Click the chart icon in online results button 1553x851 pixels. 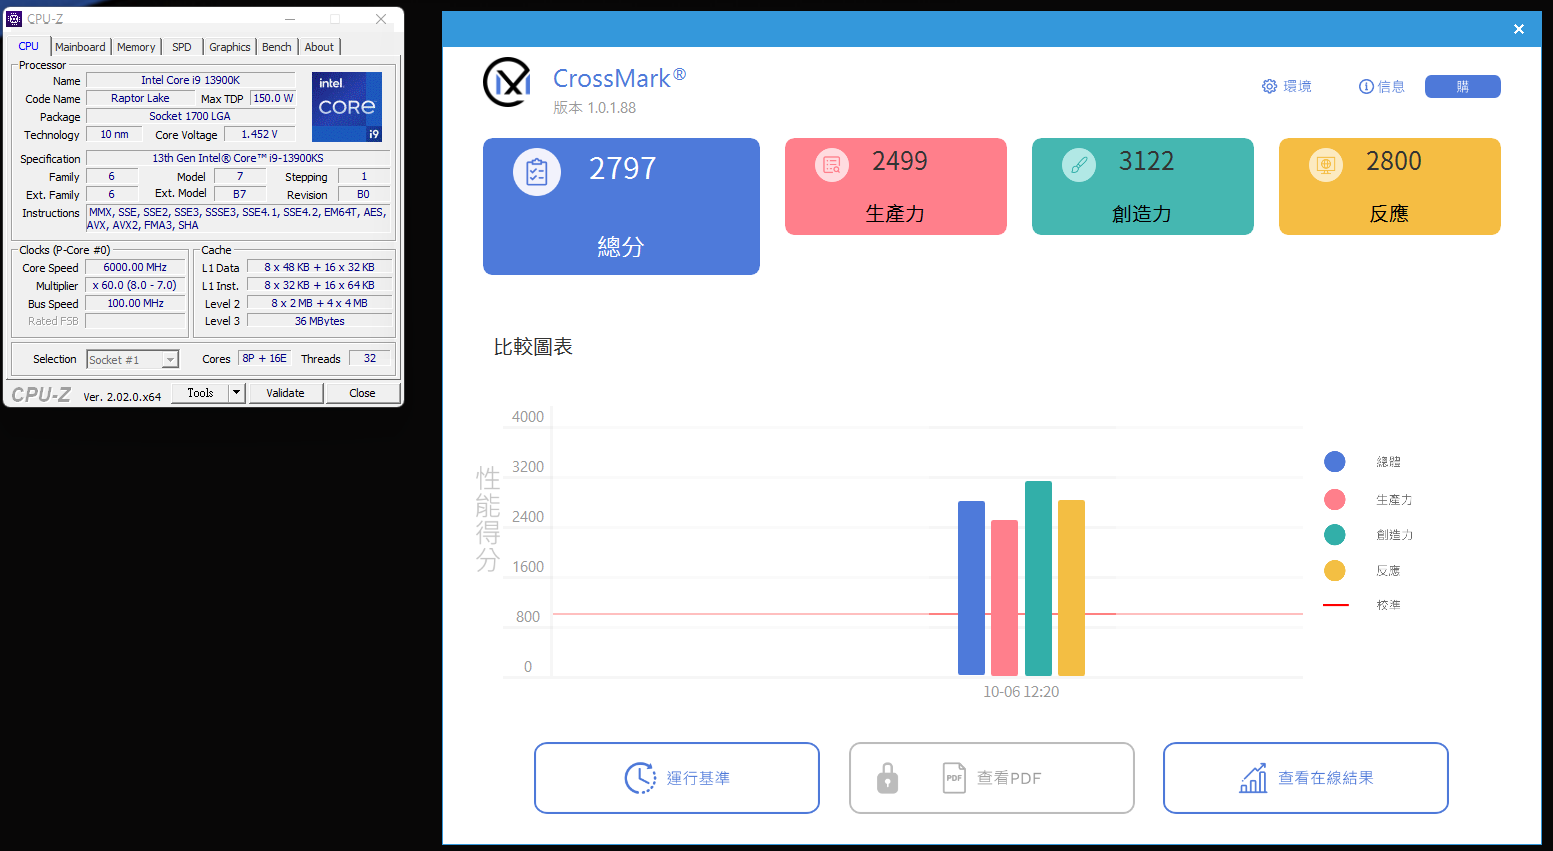pos(1253,778)
